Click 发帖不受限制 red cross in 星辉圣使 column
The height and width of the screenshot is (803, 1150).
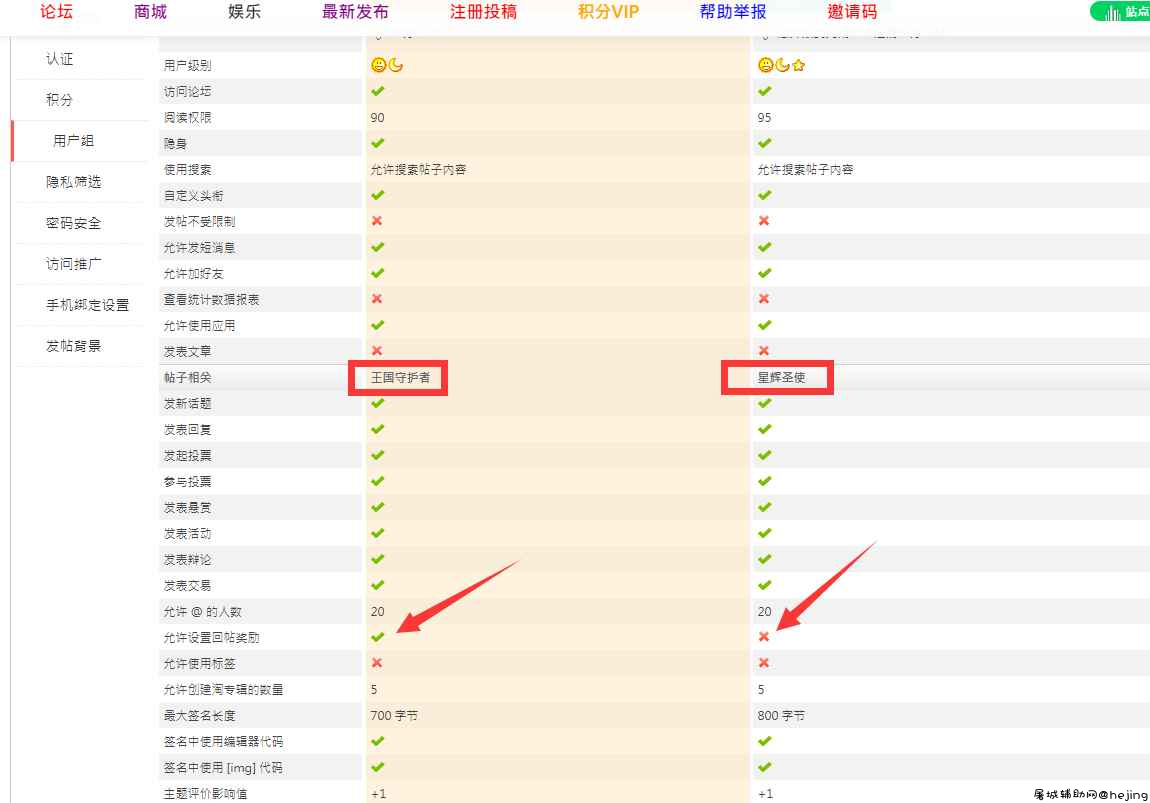click(x=764, y=221)
